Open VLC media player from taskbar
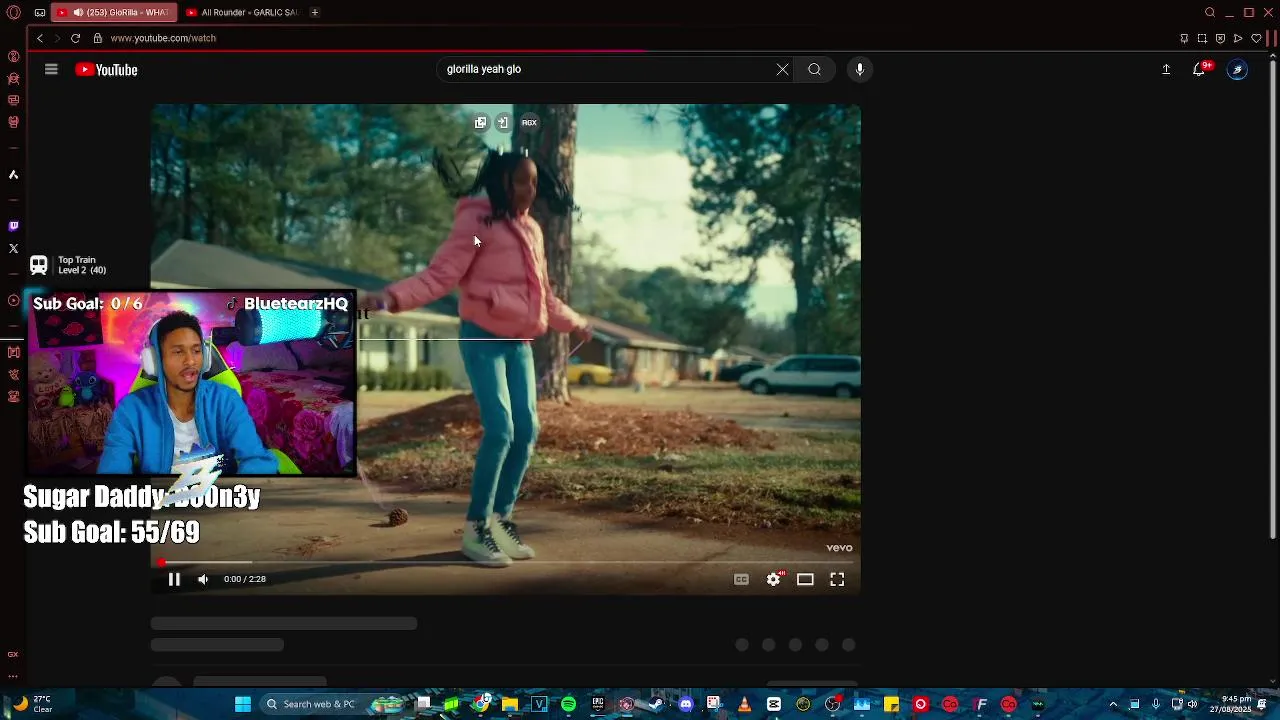This screenshot has height=720, width=1280. pos(744,704)
